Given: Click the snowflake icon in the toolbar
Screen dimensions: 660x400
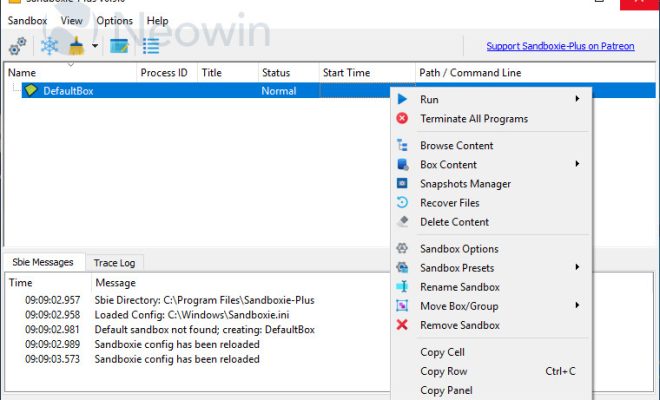Looking at the screenshot, I should tap(50, 46).
